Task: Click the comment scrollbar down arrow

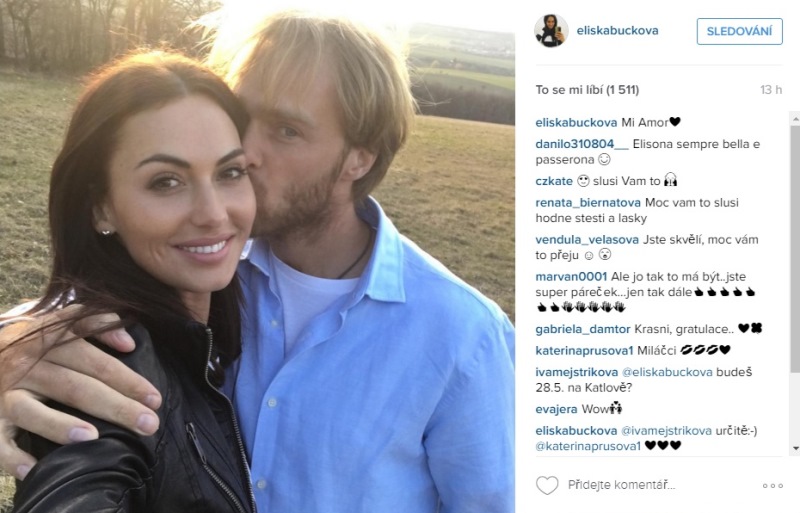Action: (x=795, y=448)
